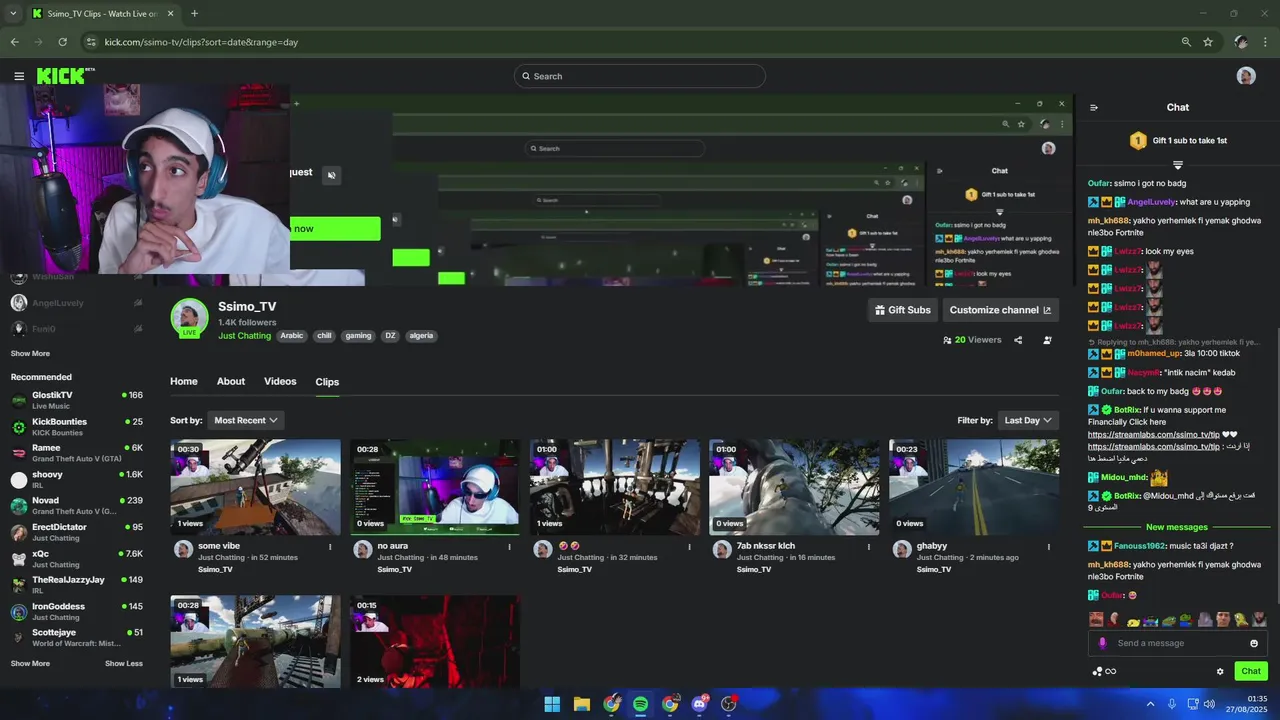
Task: Open options menu for "7ab nkssr klch" clip
Action: pos(868,547)
